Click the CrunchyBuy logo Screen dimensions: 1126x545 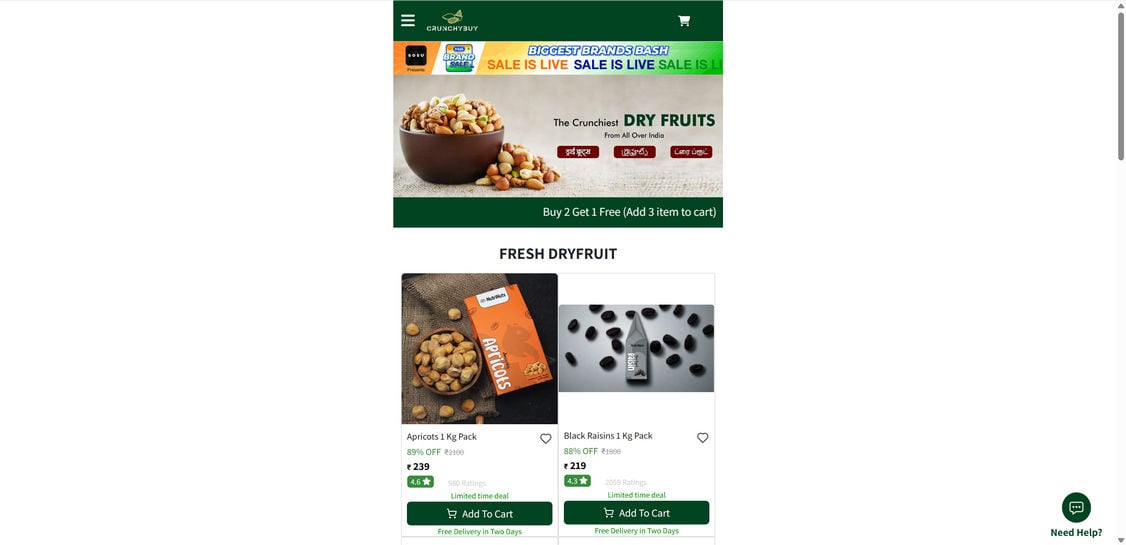click(452, 21)
